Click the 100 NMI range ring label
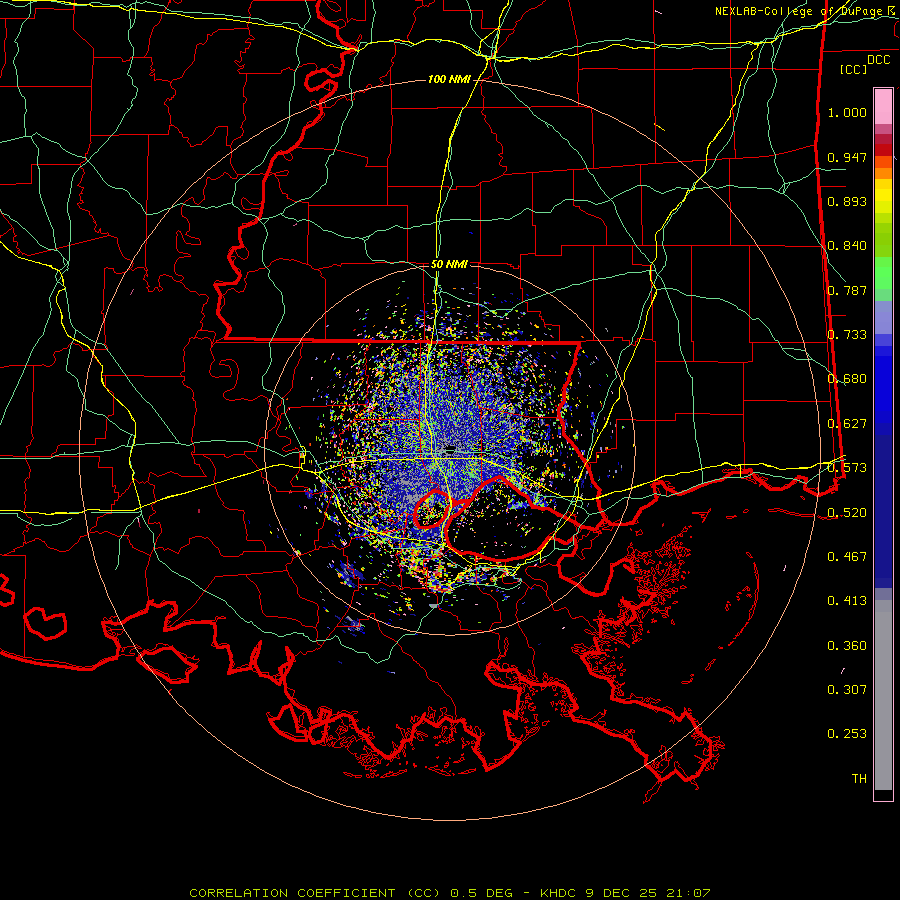900x900 pixels. click(448, 79)
